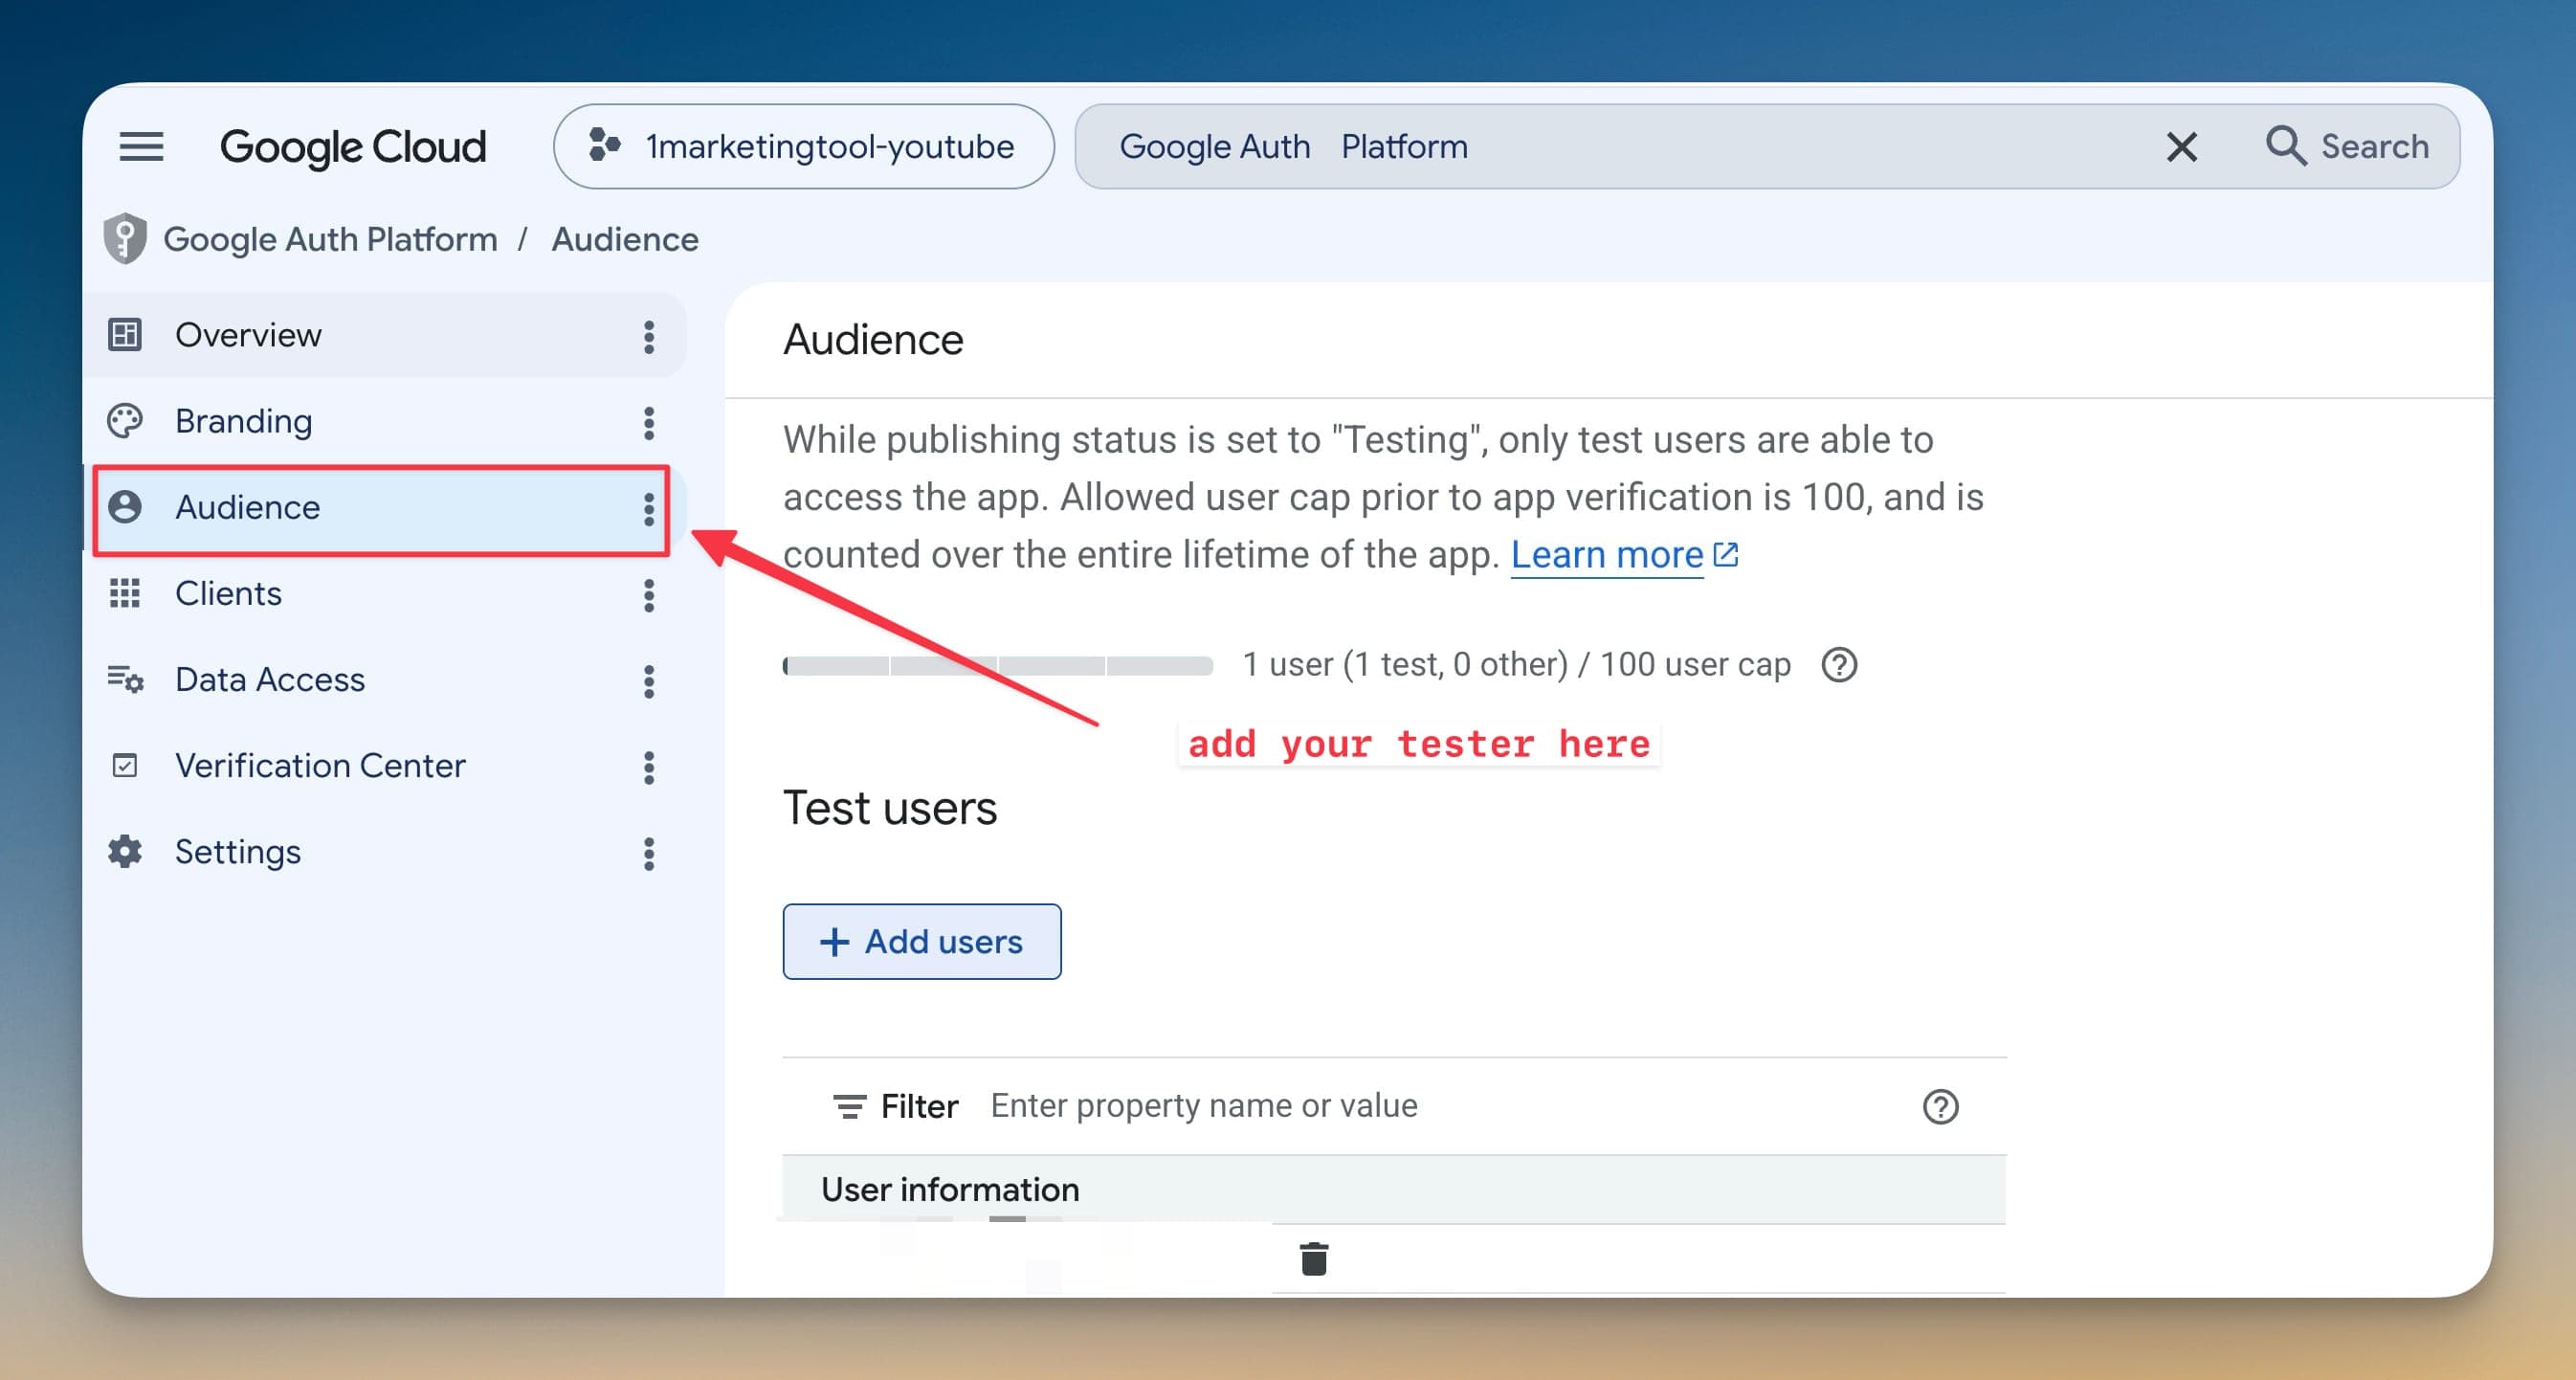Clear the search box with X
Viewport: 2576px width, 1380px height.
(2181, 147)
